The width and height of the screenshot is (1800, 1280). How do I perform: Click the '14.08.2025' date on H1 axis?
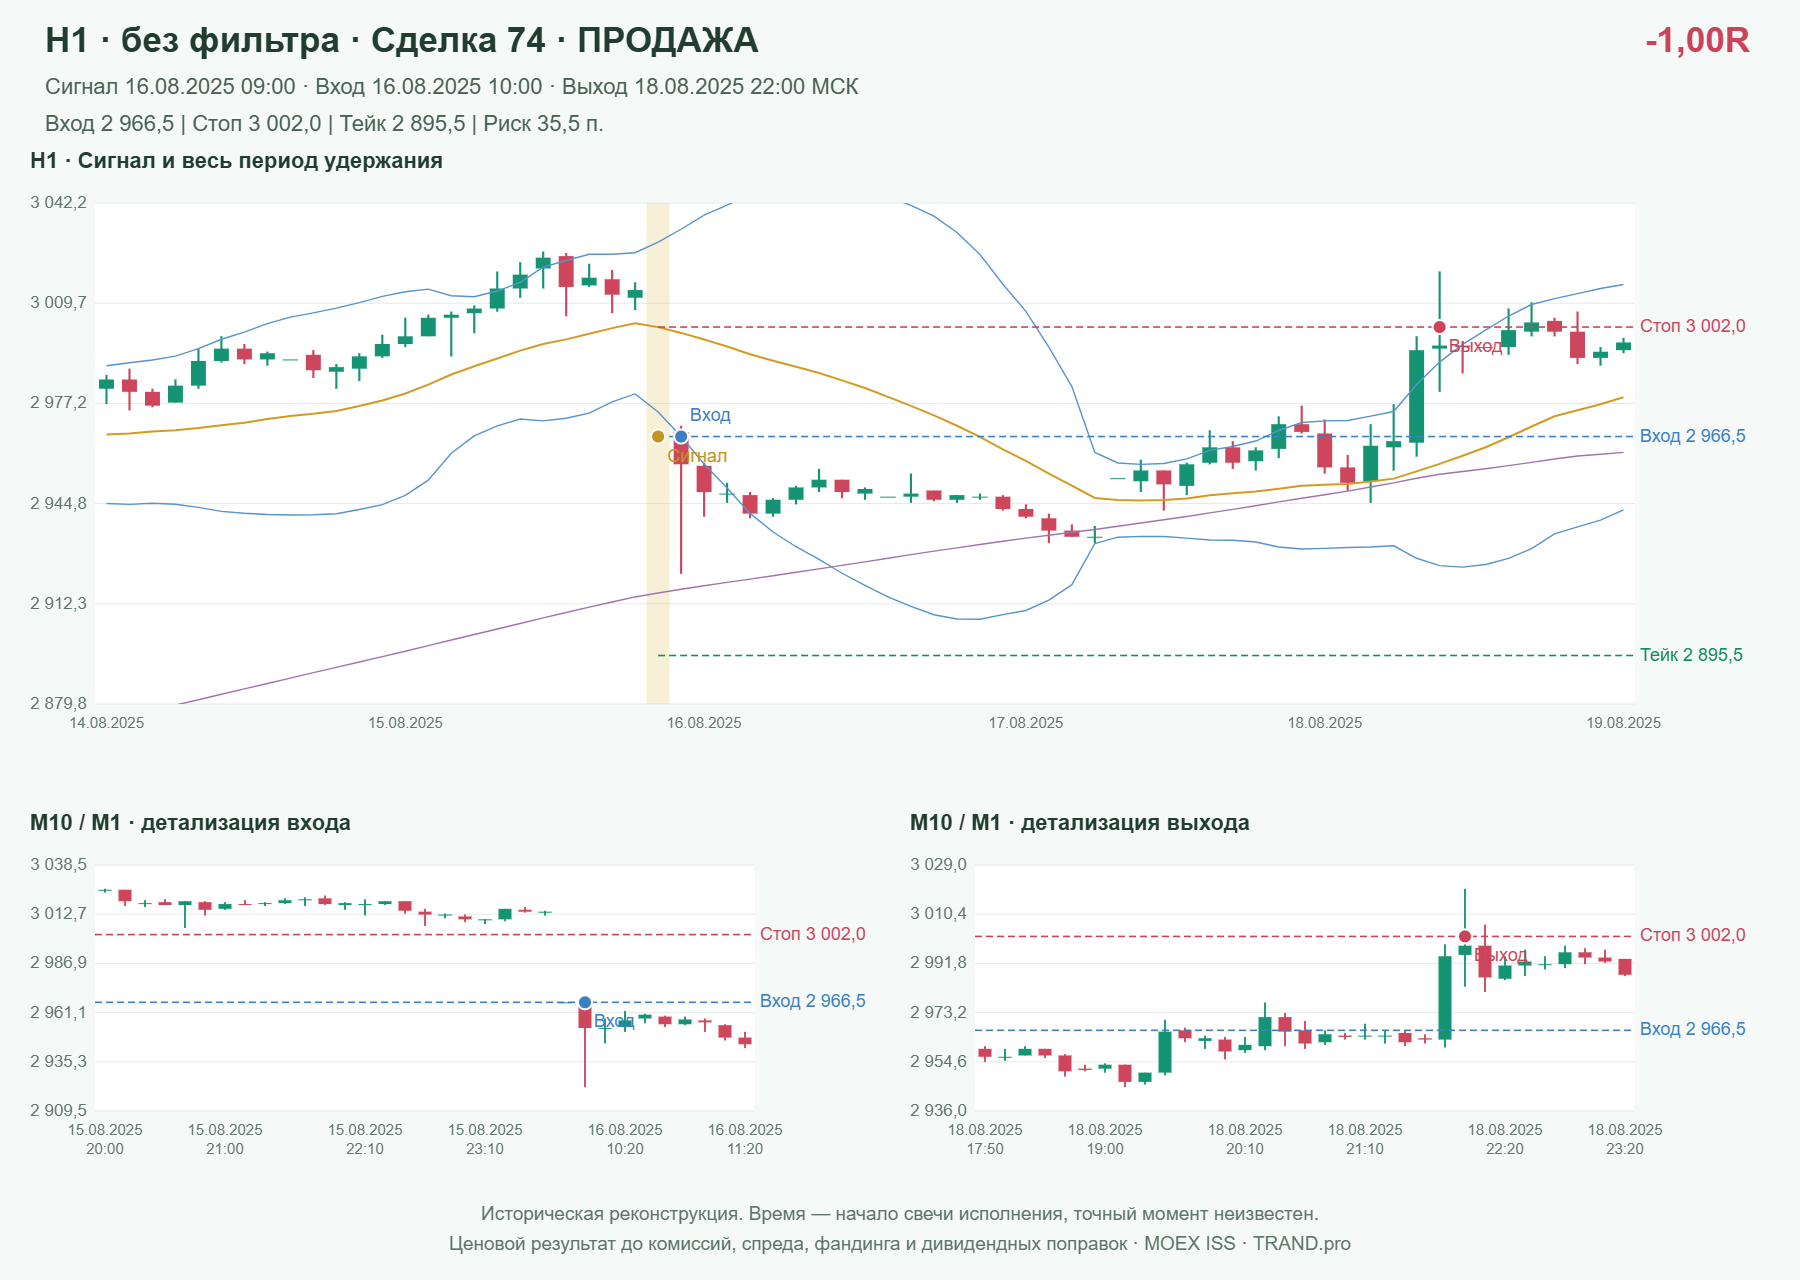(x=107, y=723)
